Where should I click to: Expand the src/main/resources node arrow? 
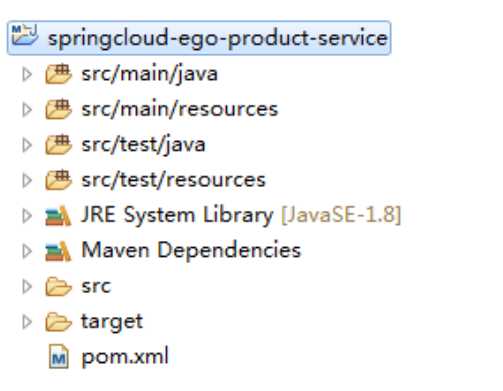pyautogui.click(x=27, y=110)
